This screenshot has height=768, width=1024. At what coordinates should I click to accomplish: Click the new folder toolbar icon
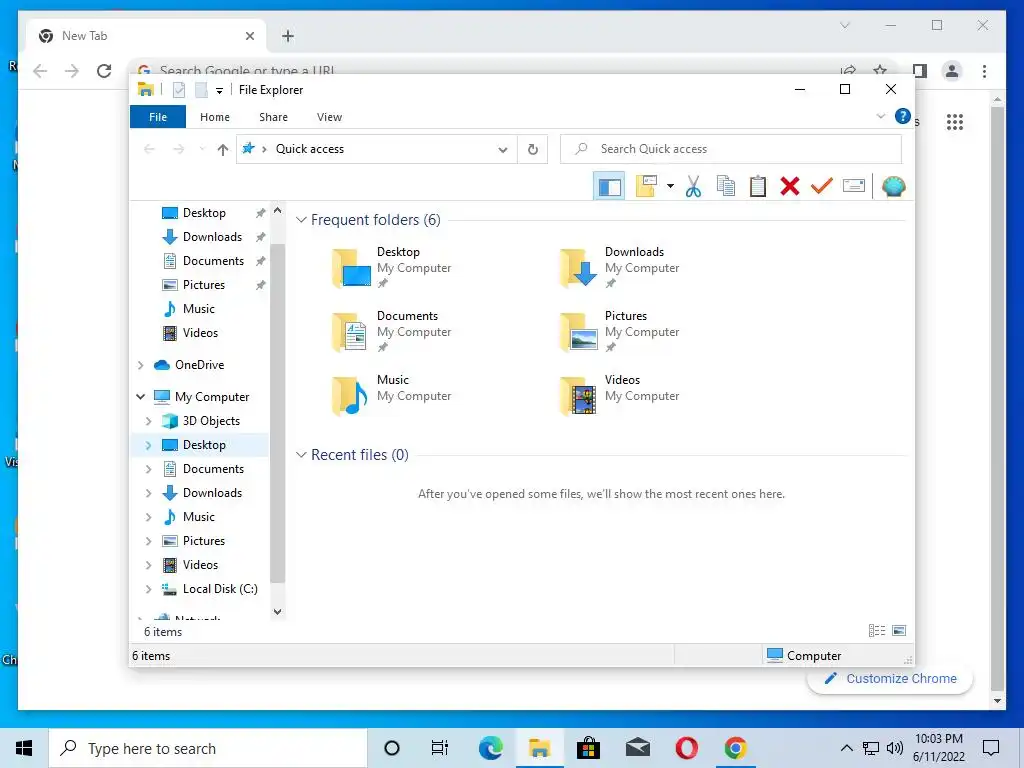coord(646,186)
